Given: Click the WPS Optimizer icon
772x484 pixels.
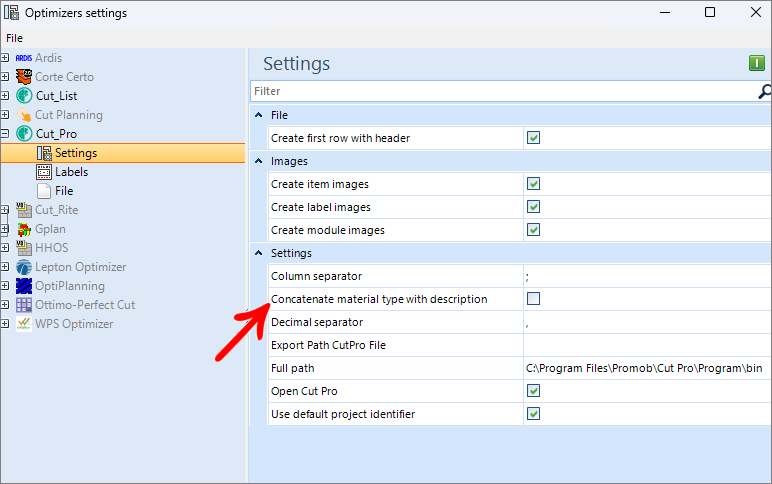Looking at the screenshot, I should (x=24, y=323).
